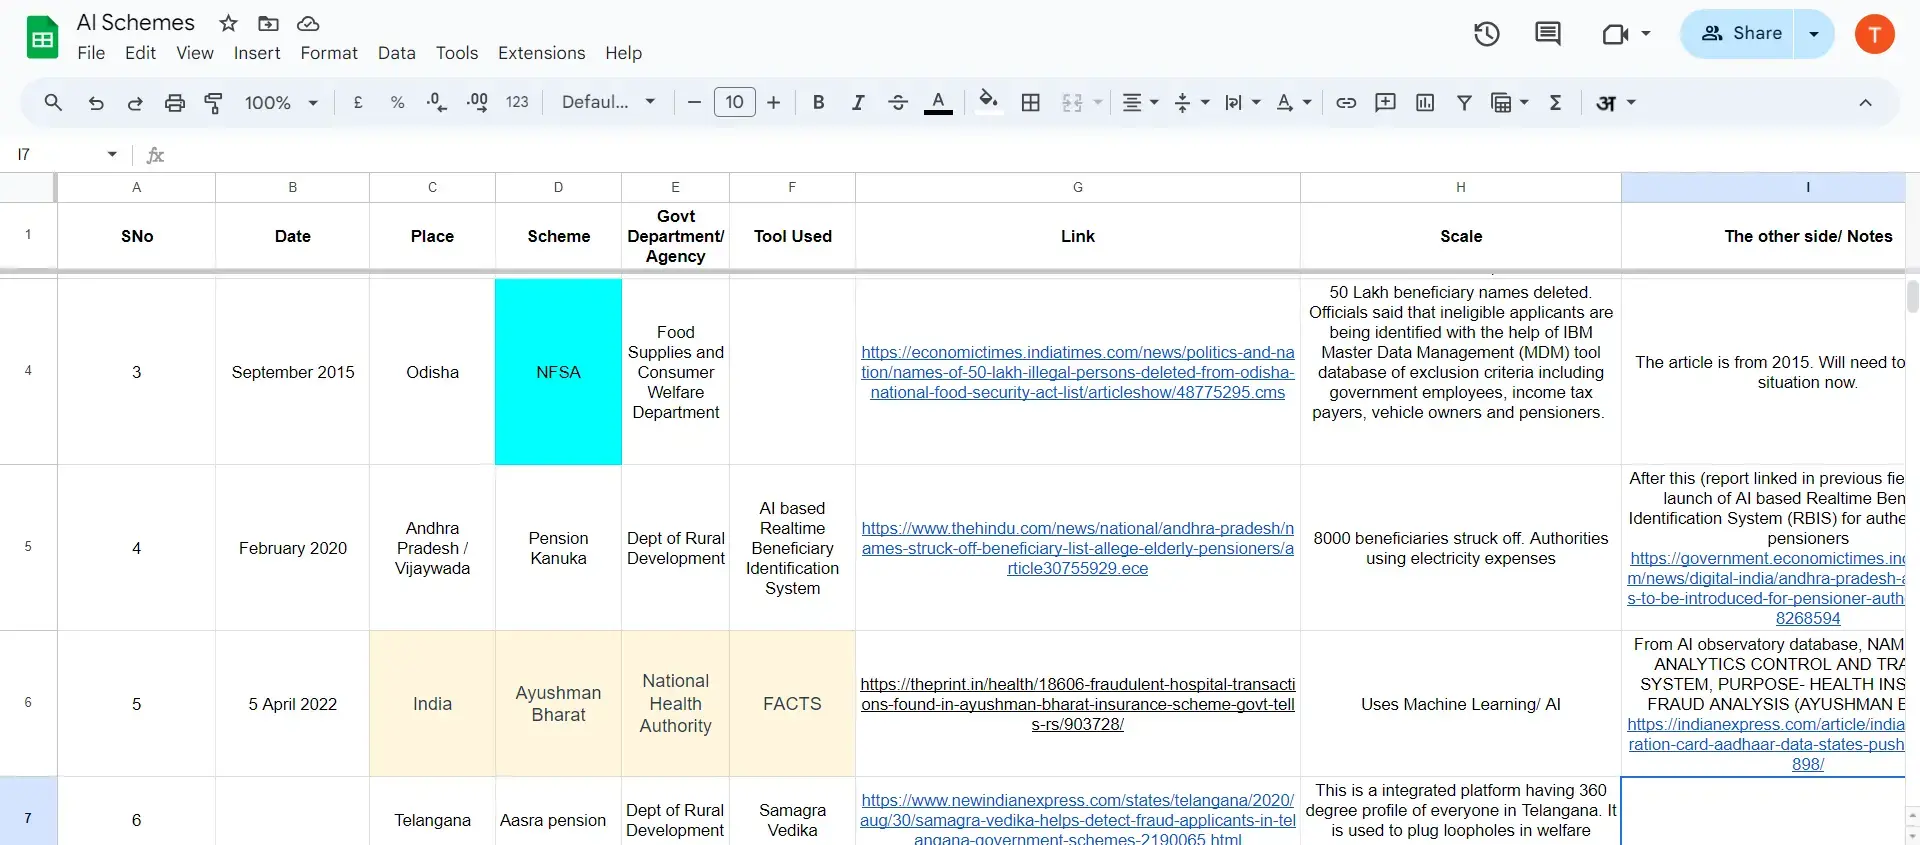Image resolution: width=1920 pixels, height=845 pixels.
Task: Open the text color picker
Action: pyautogui.click(x=938, y=102)
